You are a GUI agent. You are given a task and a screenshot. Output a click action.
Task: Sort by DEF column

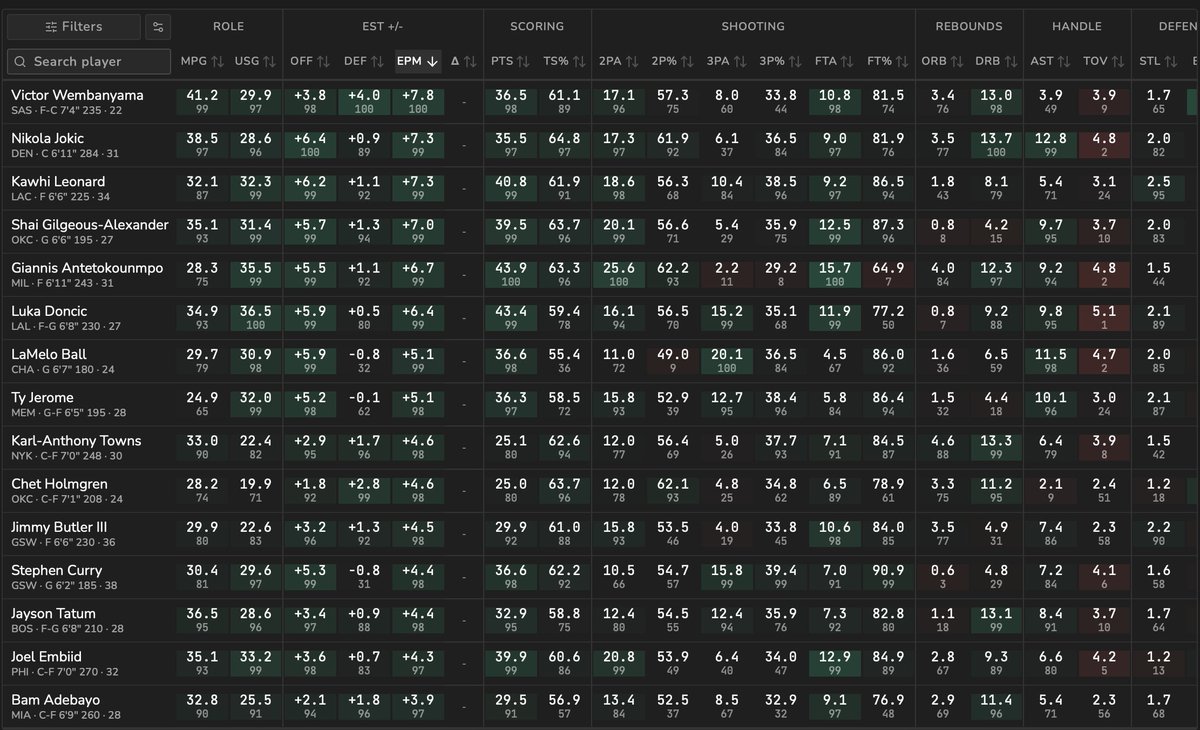[x=364, y=61]
